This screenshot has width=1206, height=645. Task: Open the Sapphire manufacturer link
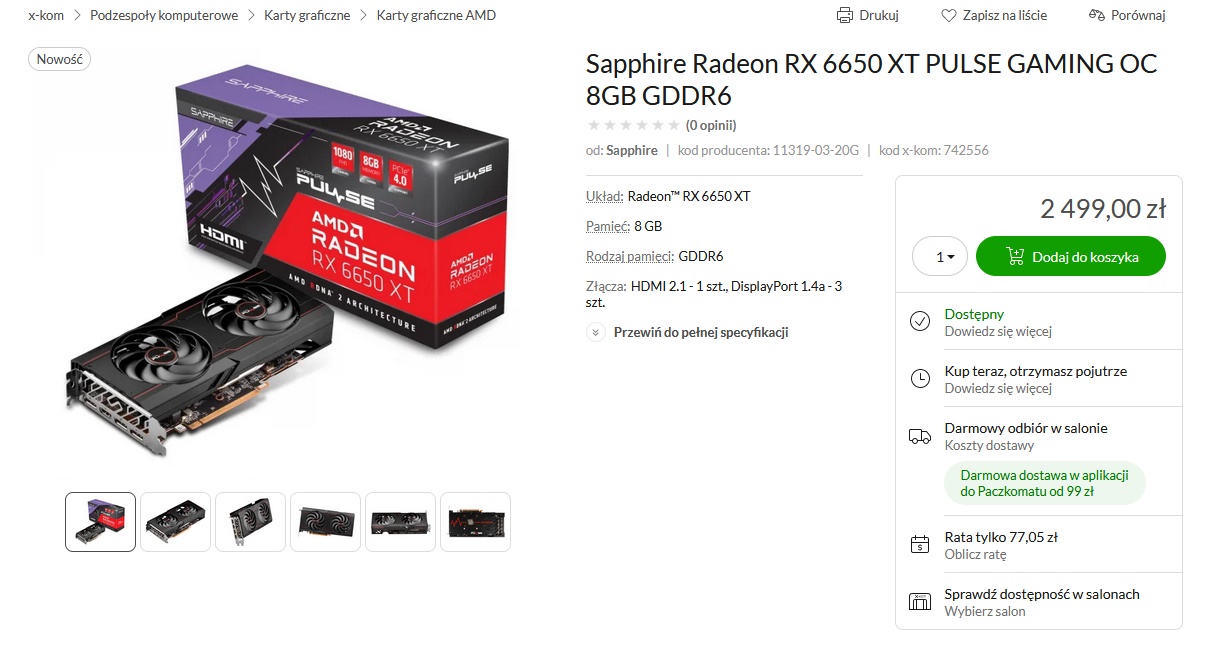point(632,150)
